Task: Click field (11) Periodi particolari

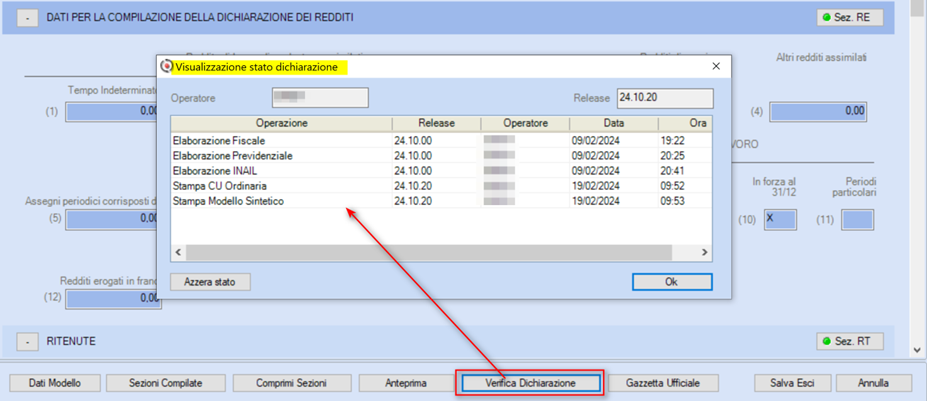Action: coord(857,219)
